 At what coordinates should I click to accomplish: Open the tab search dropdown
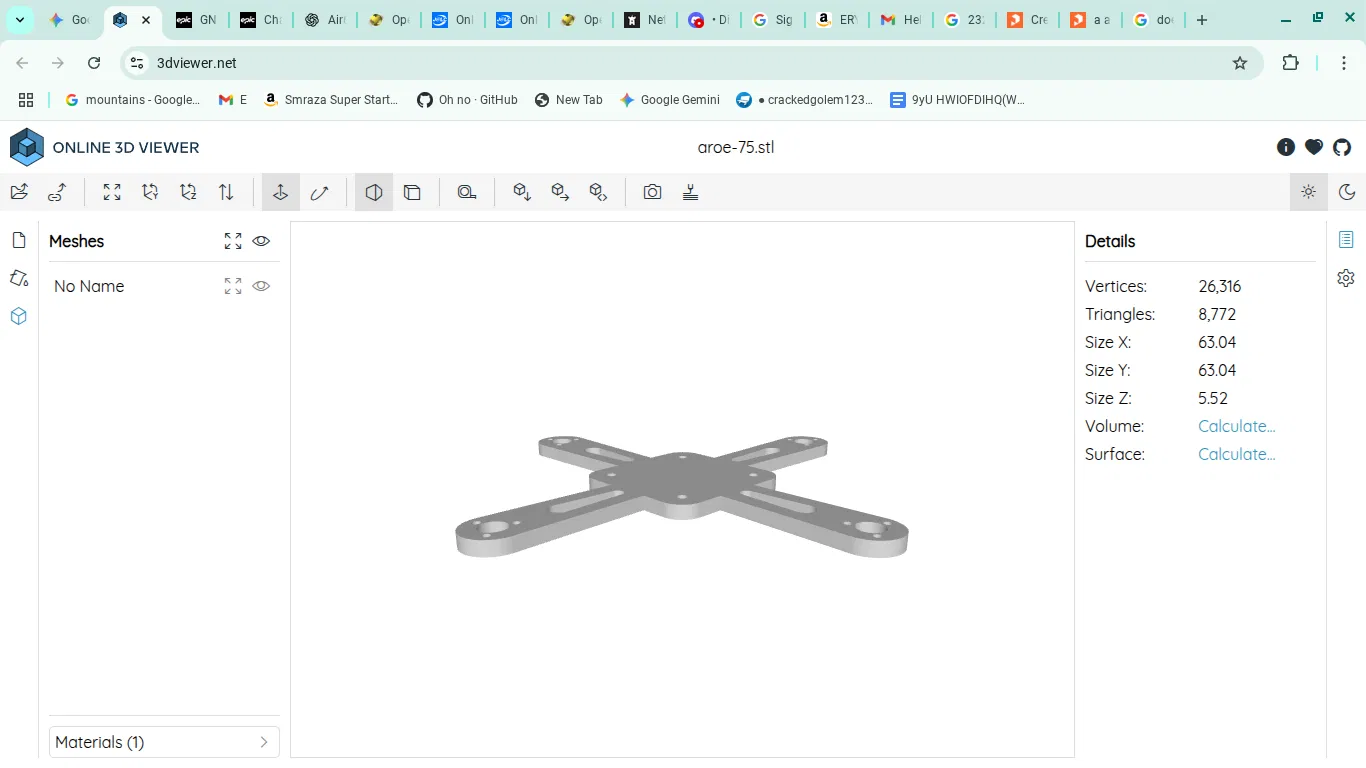20,20
